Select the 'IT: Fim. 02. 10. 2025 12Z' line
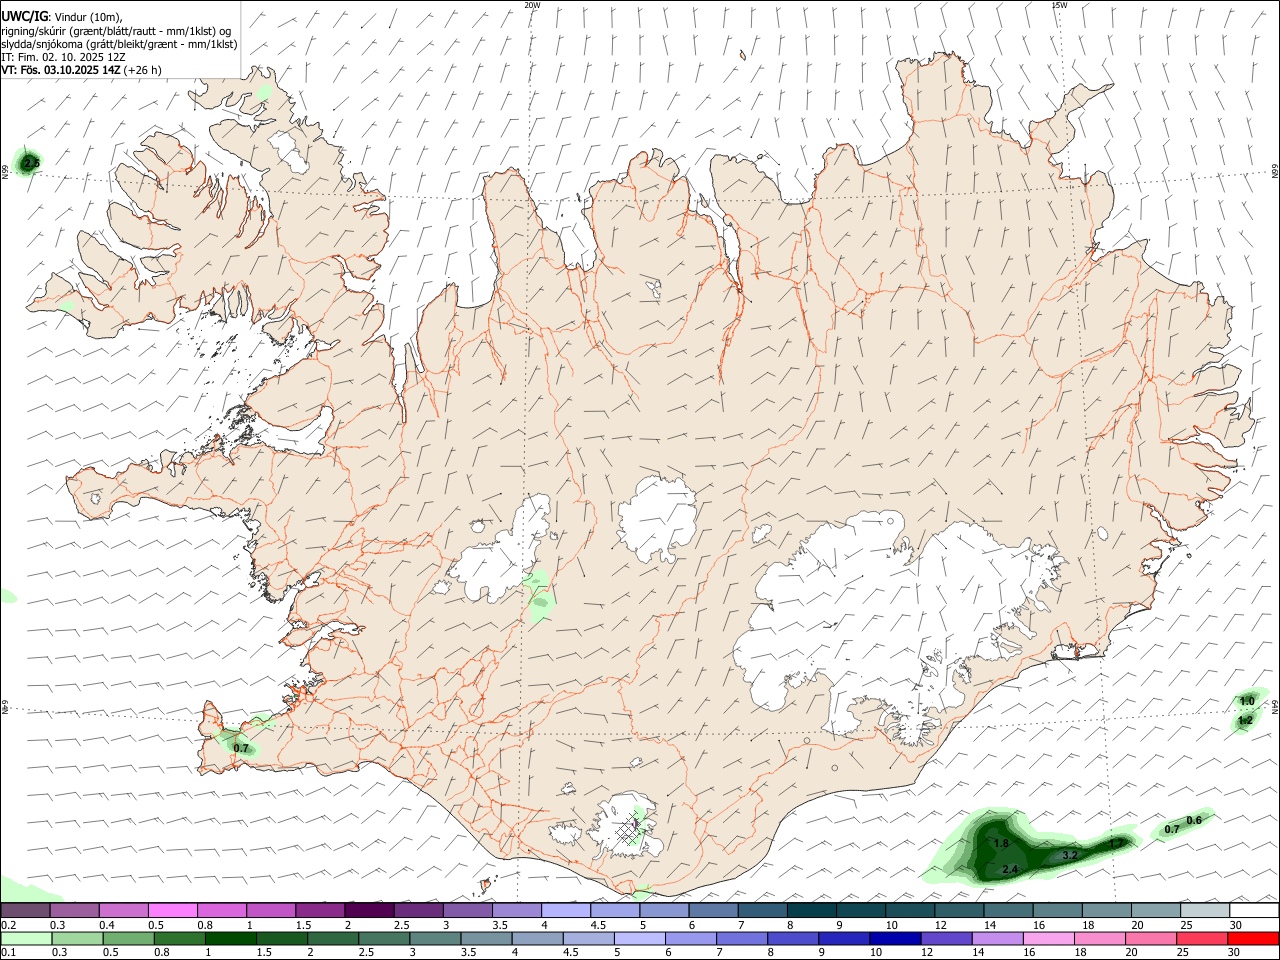This screenshot has width=1280, height=960. pos(63,57)
